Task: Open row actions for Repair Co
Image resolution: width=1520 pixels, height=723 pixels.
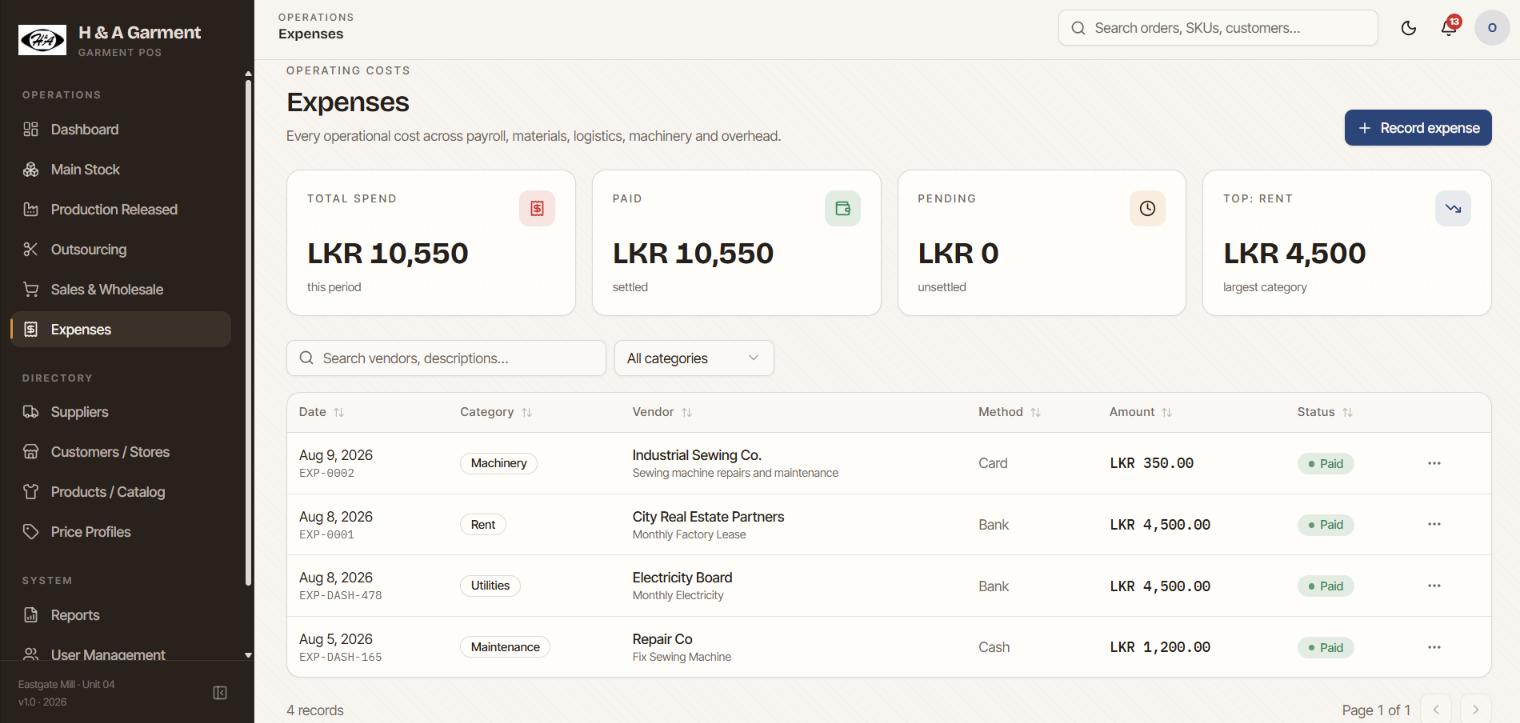Action: tap(1434, 647)
